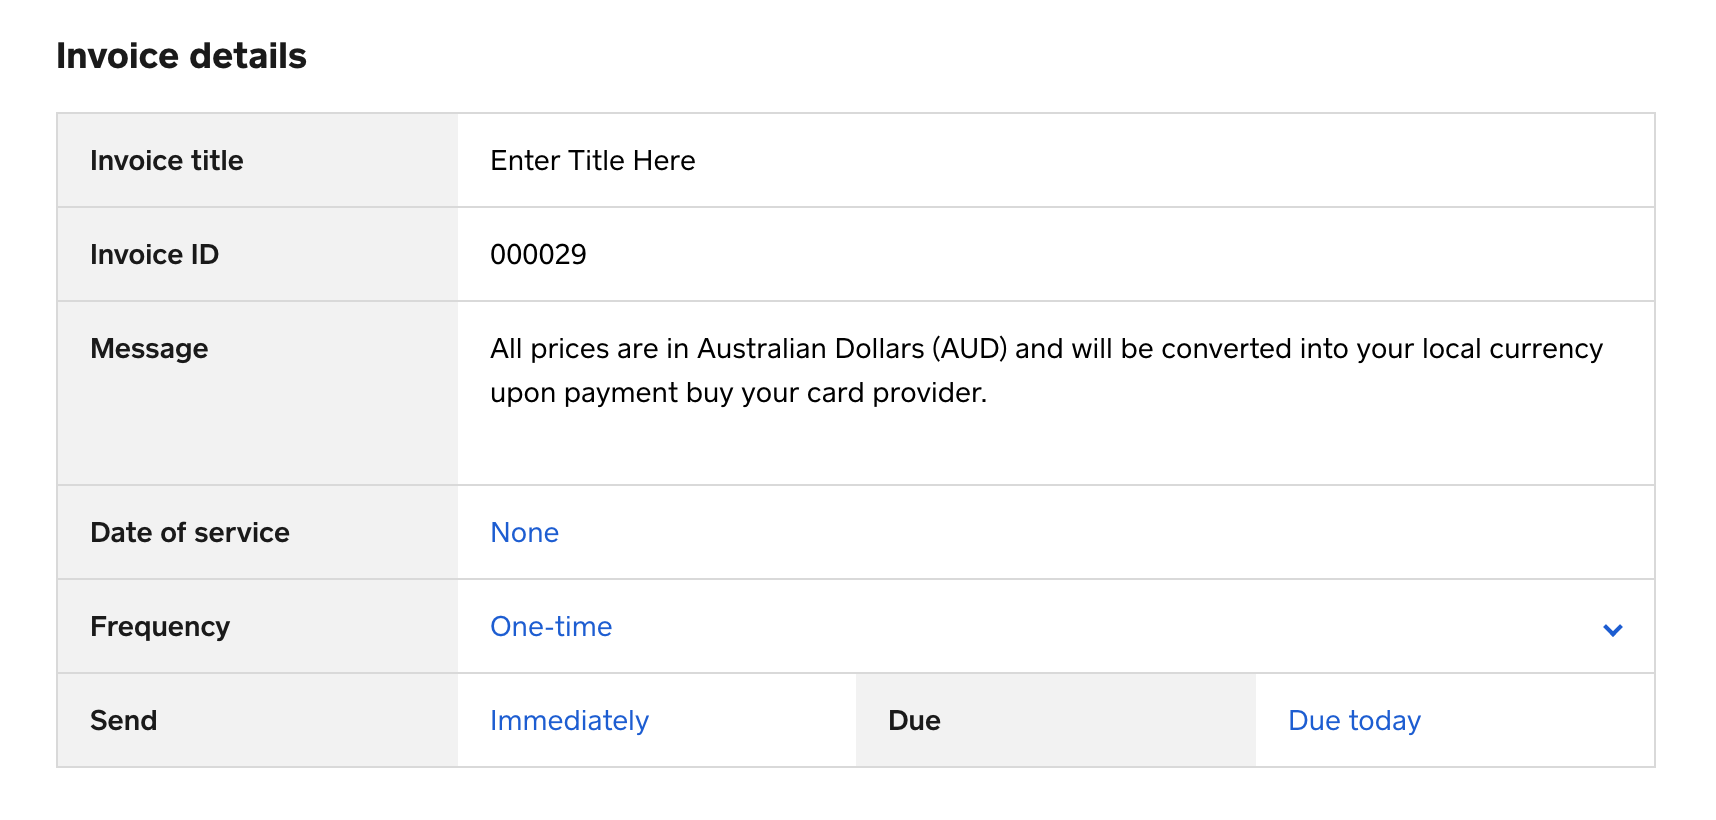
Task: Click the Invoice title label
Action: pos(166,161)
